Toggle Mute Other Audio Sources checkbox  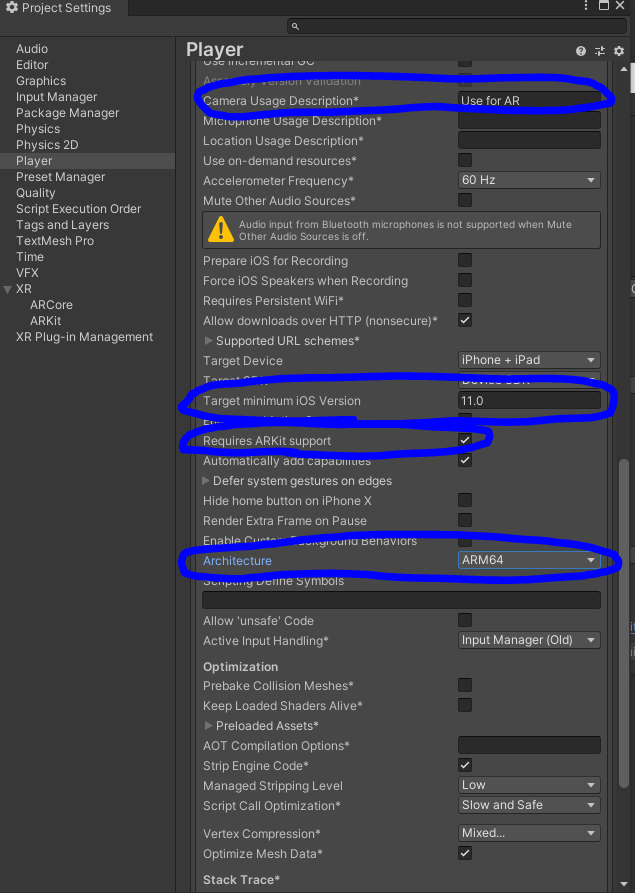(x=465, y=200)
